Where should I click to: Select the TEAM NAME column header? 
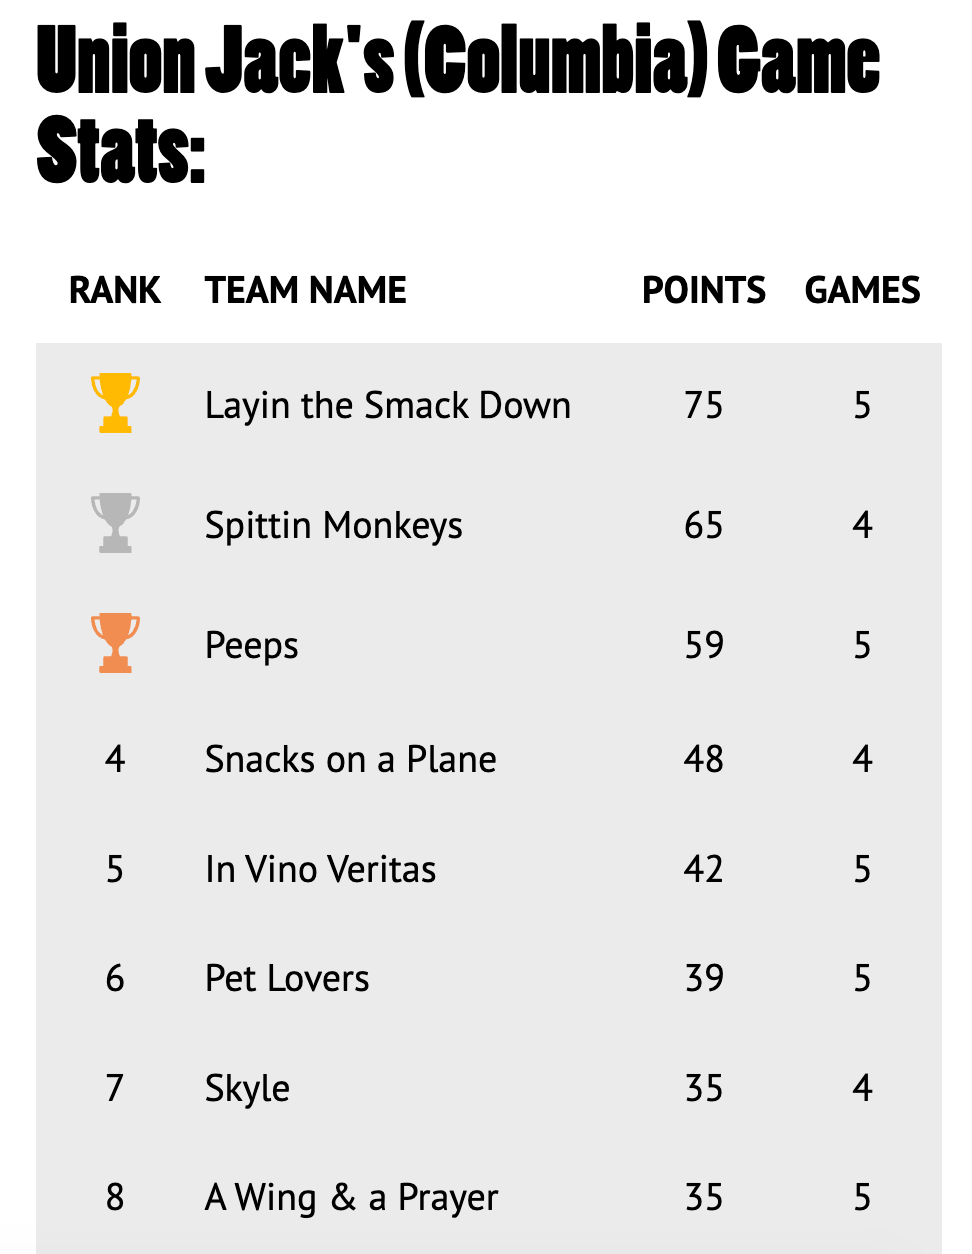pyautogui.click(x=306, y=290)
